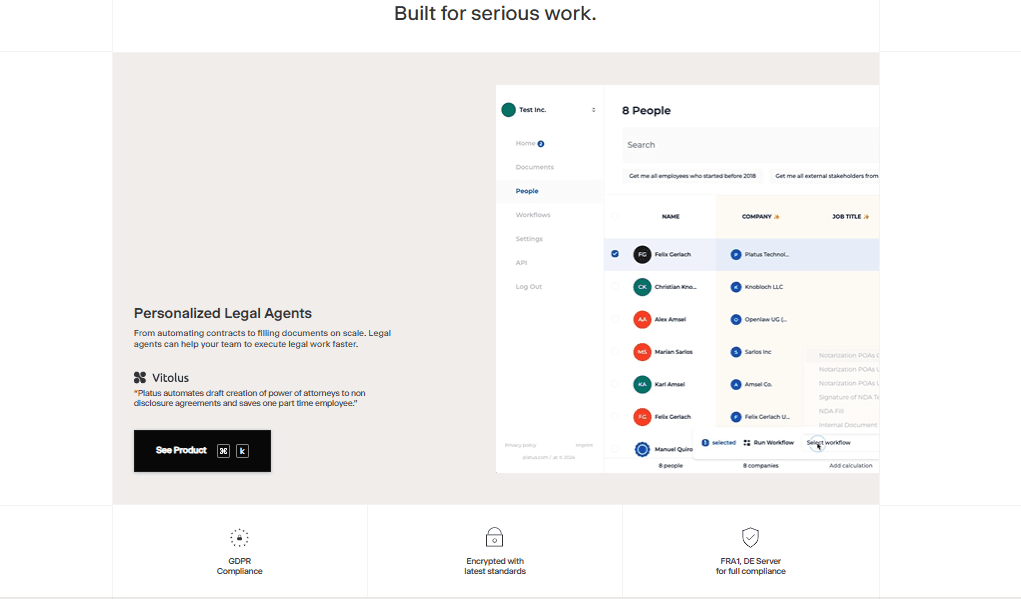Open the Select workflow dropdown
The width and height of the screenshot is (1021, 599).
click(840, 443)
